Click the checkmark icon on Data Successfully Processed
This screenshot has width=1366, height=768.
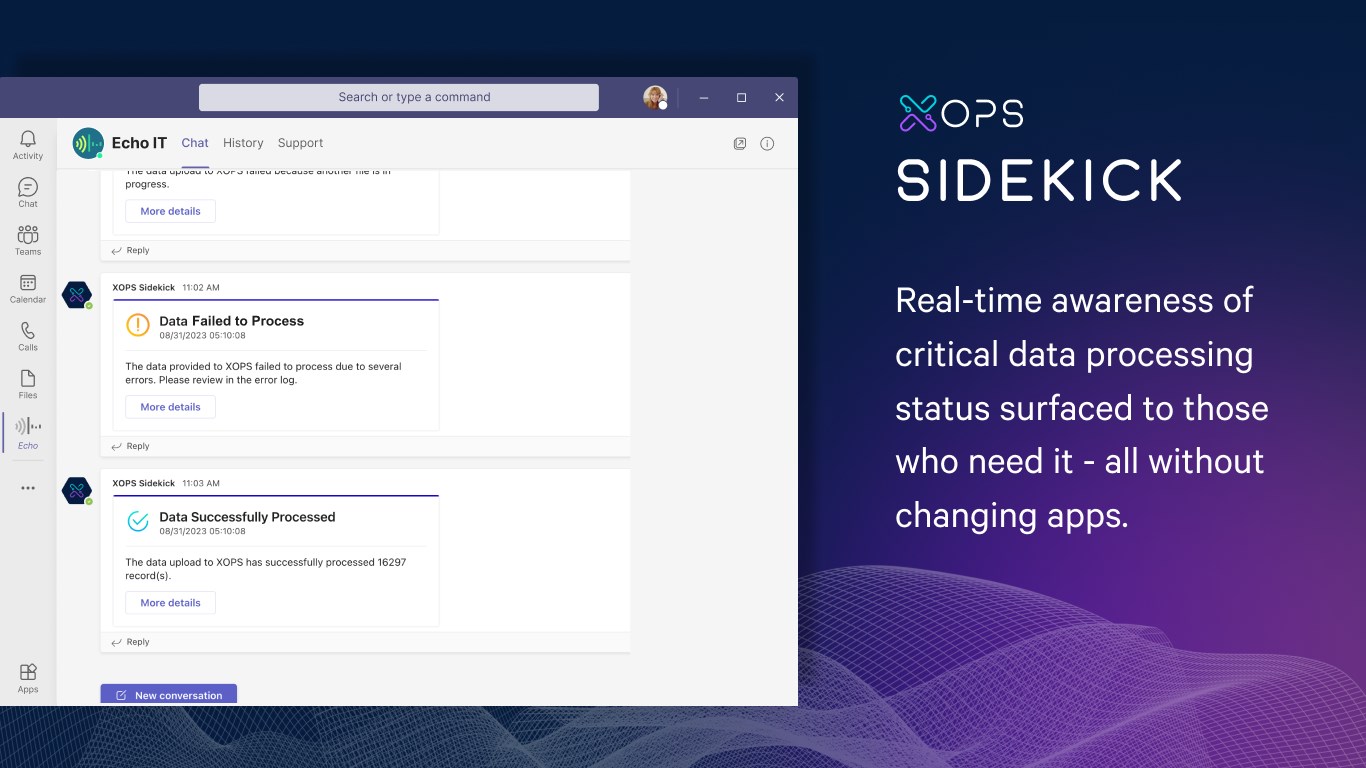click(x=138, y=521)
